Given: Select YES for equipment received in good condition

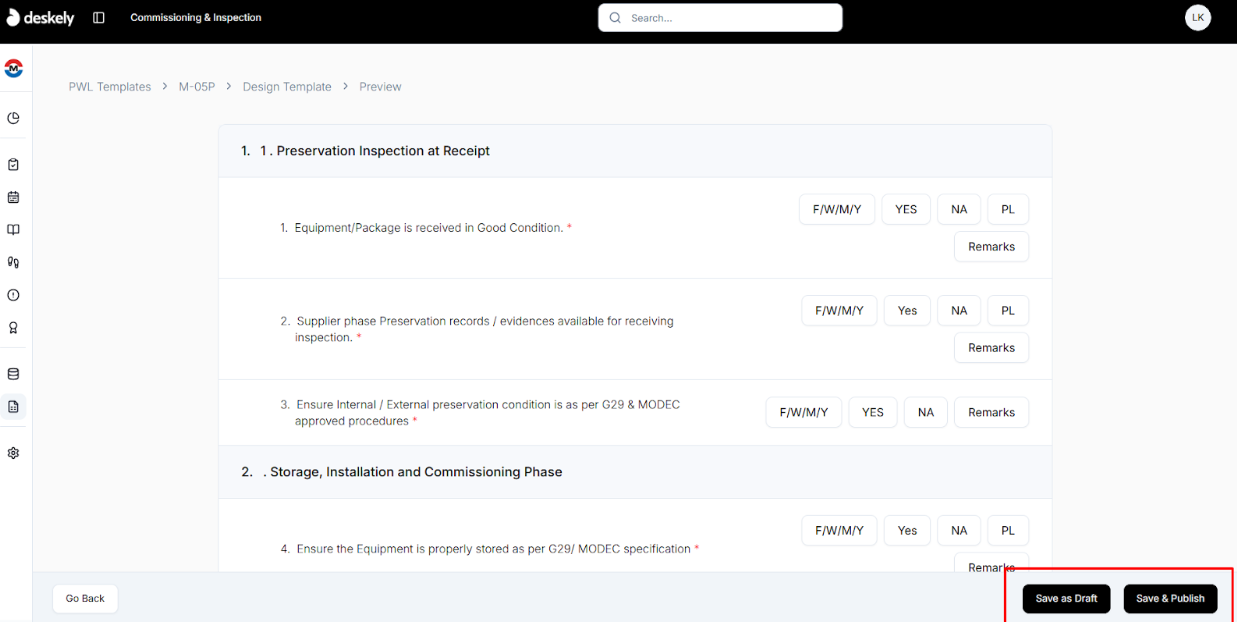Looking at the screenshot, I should tap(905, 209).
